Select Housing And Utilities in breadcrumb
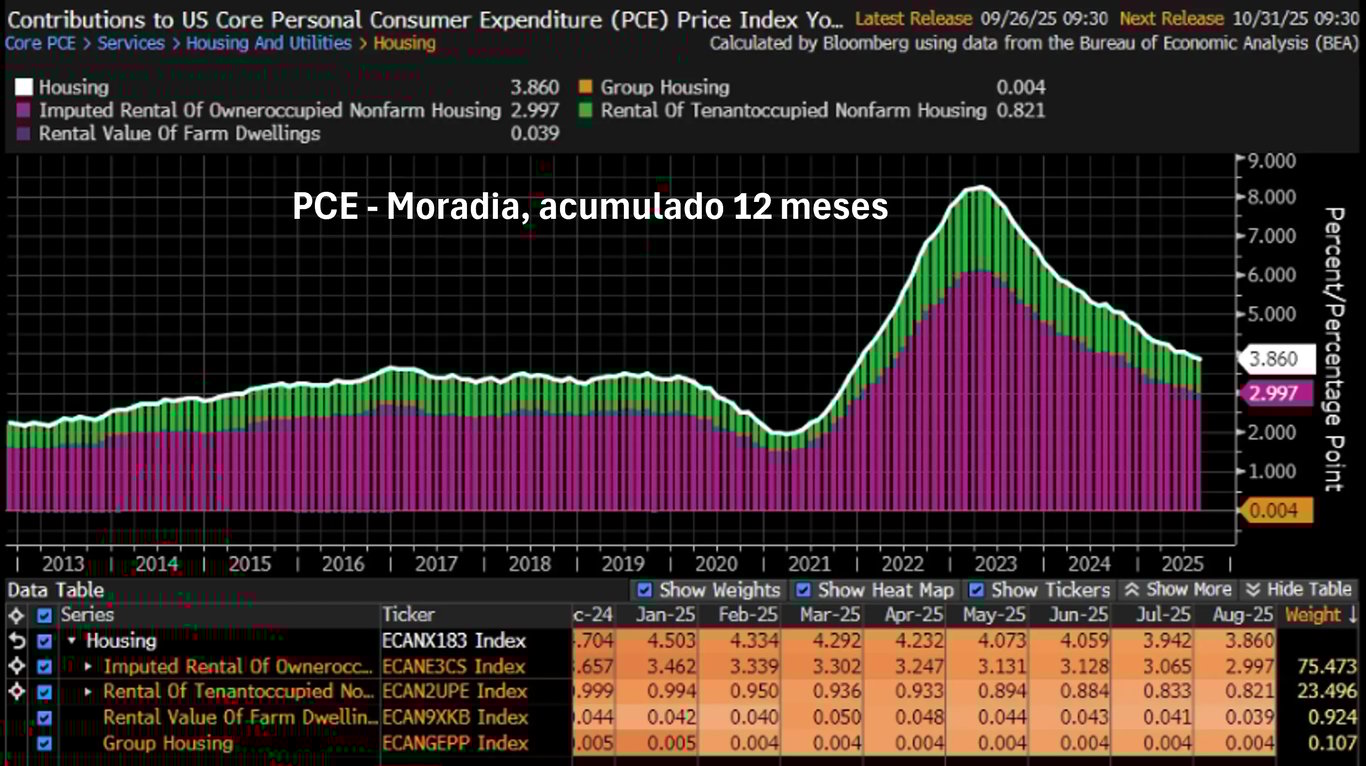Screen dimensions: 1366x766 click(269, 44)
